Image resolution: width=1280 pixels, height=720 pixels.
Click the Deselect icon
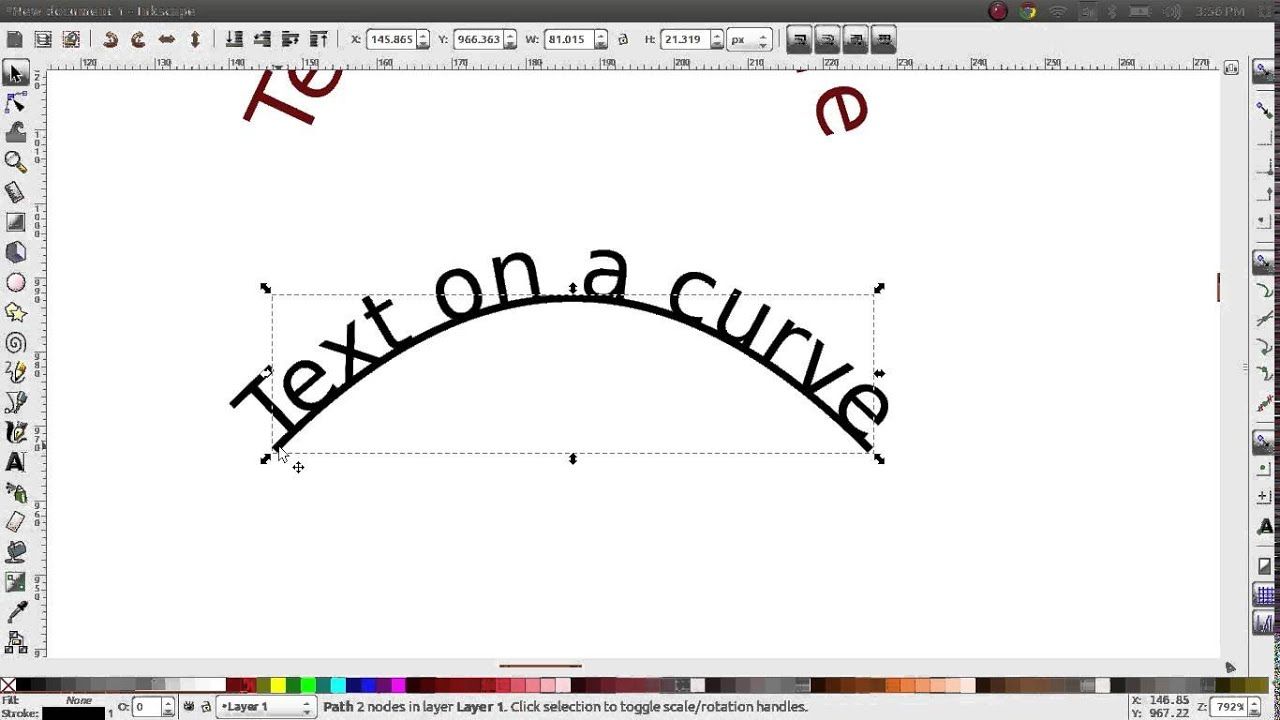(71, 40)
